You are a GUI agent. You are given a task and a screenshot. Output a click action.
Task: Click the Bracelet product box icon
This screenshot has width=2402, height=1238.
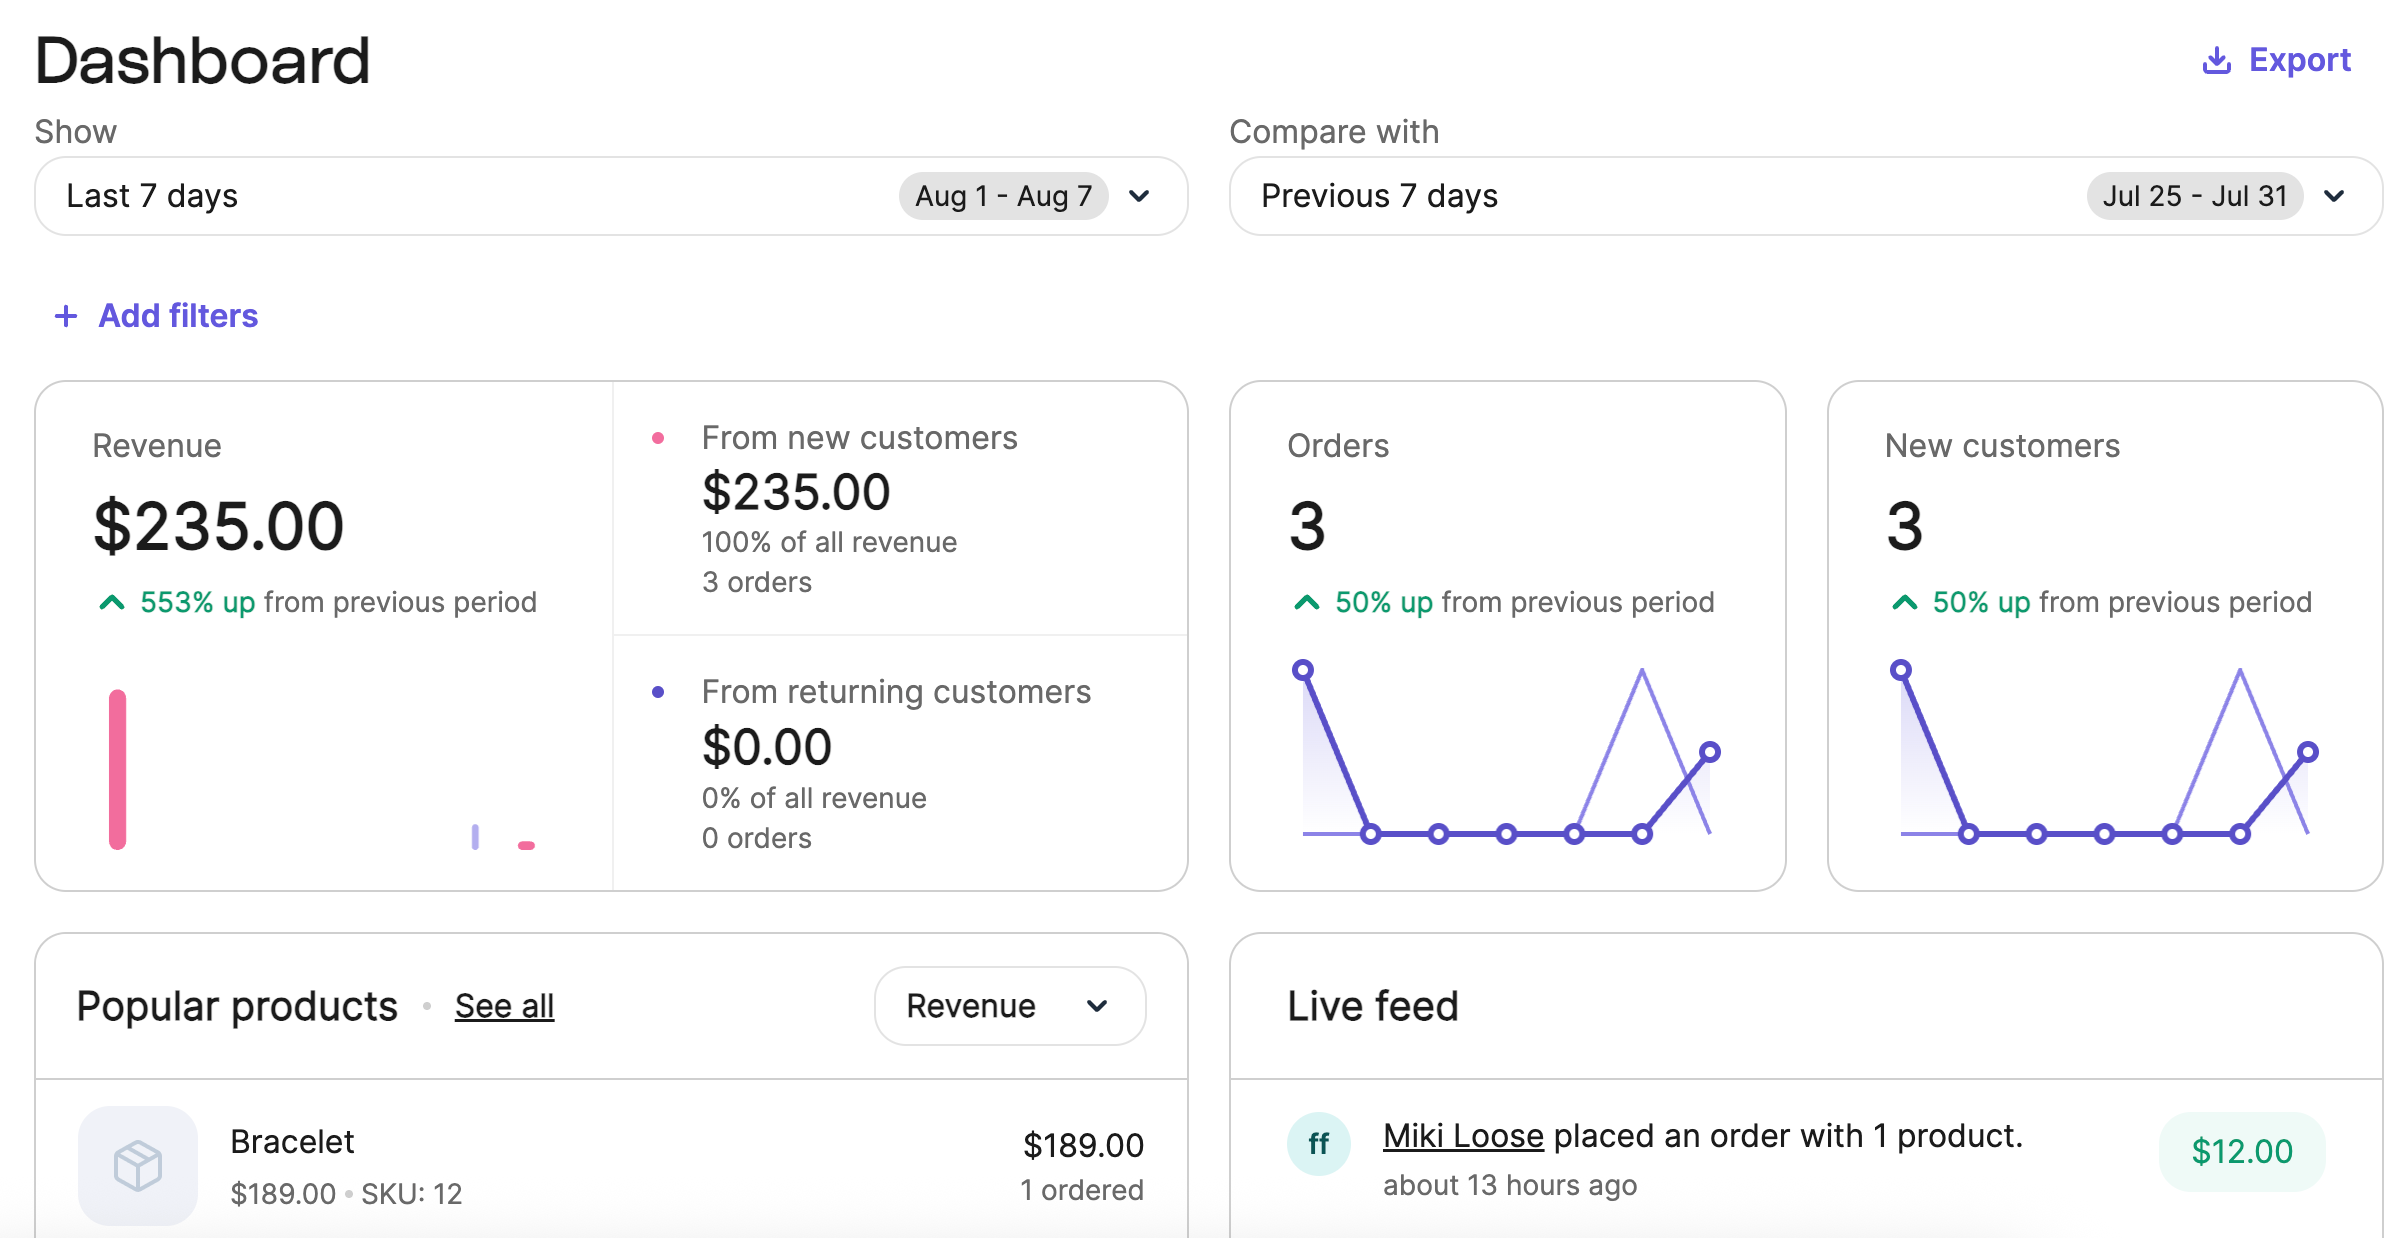pos(137,1164)
